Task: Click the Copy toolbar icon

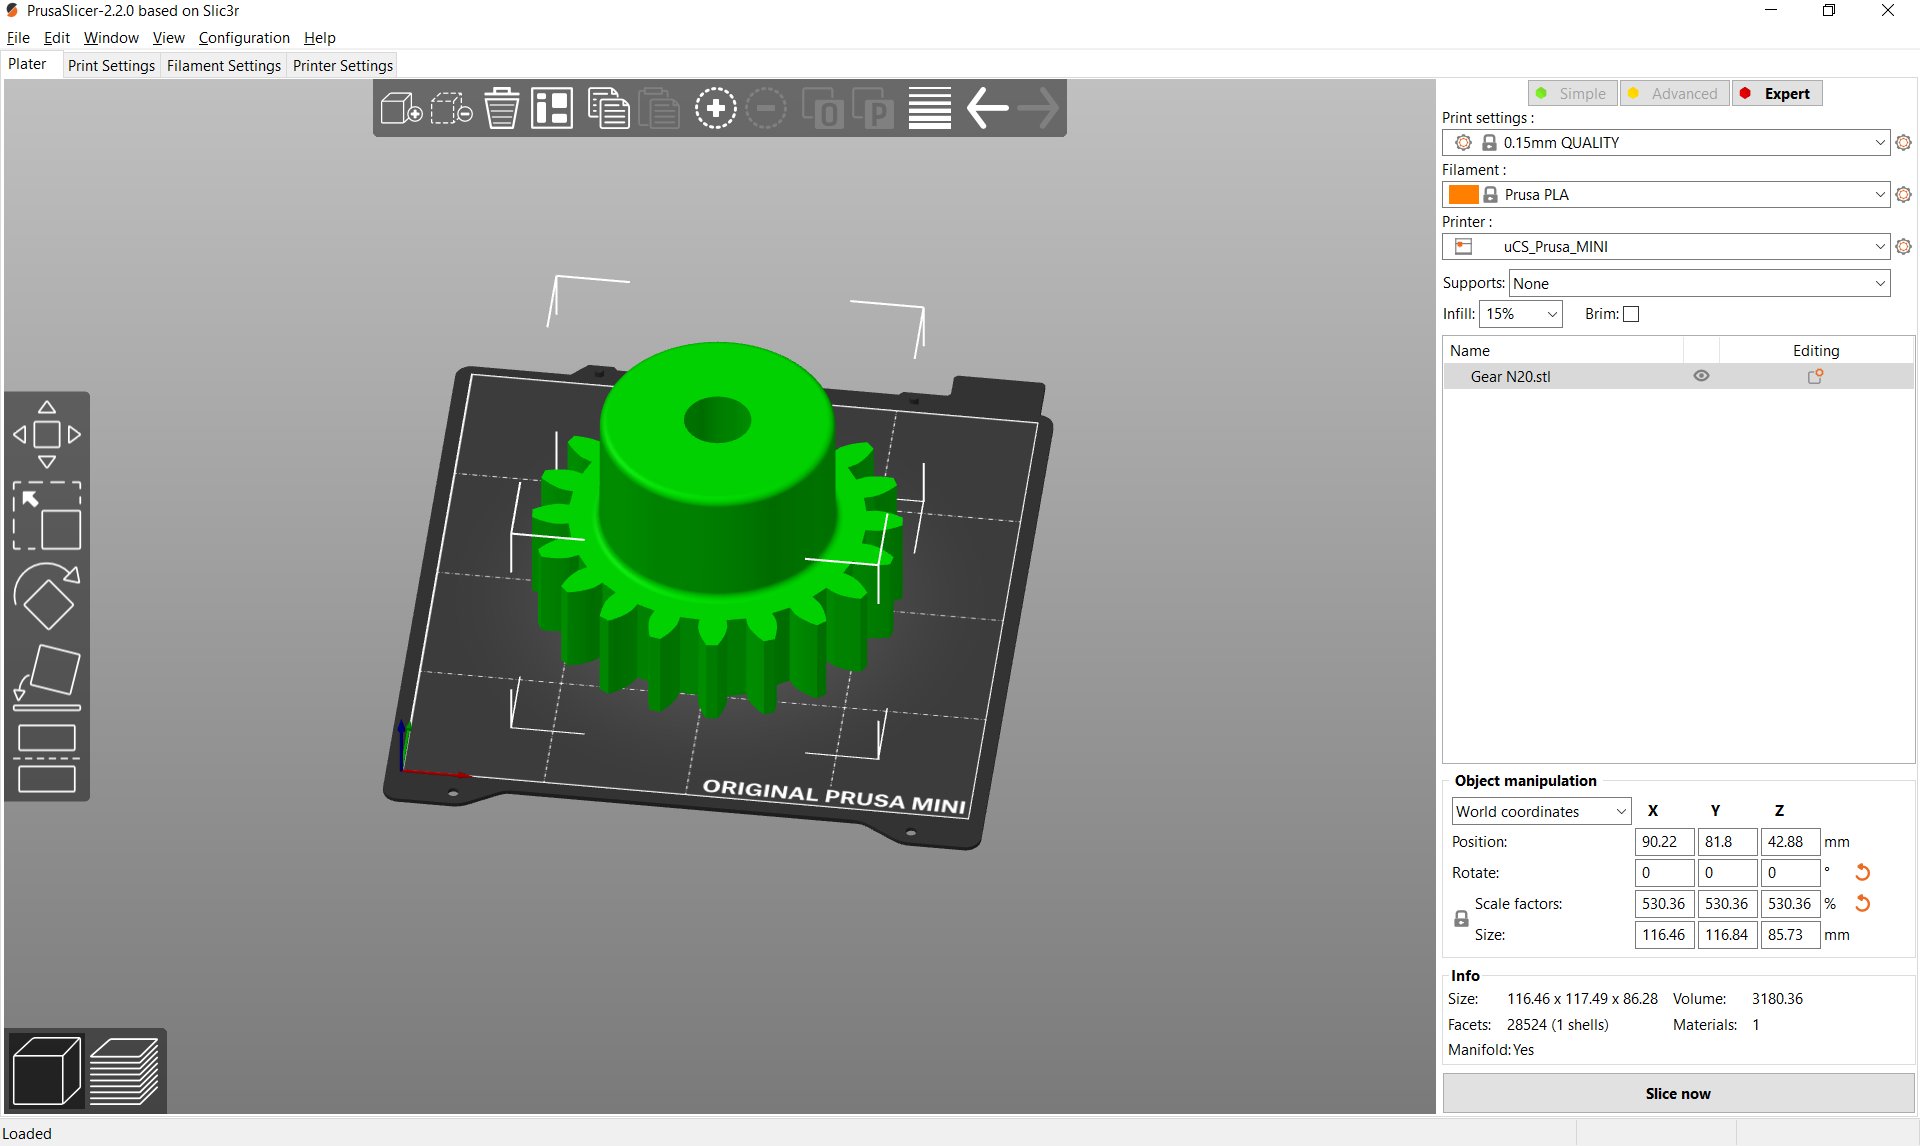Action: point(608,108)
